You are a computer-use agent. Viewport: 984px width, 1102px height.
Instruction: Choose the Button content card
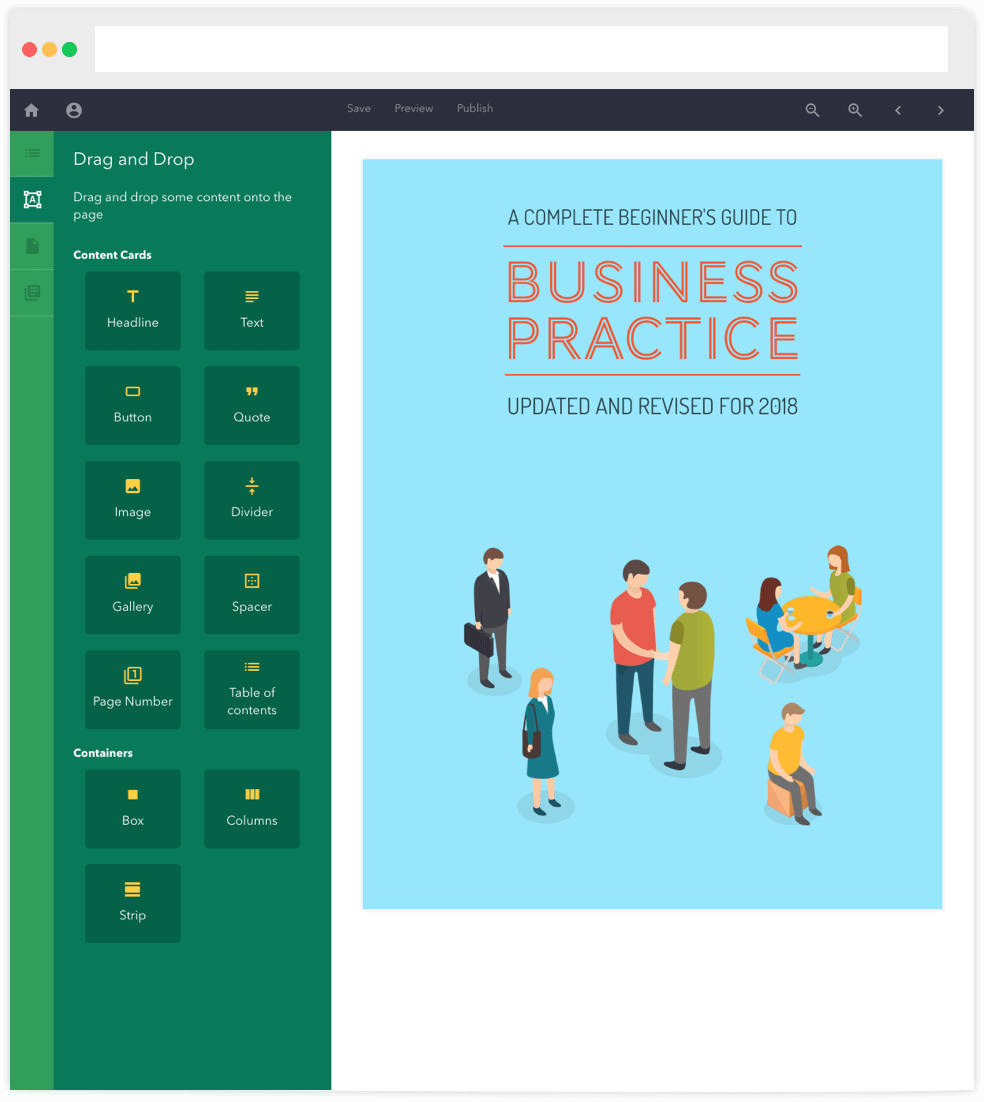point(133,406)
